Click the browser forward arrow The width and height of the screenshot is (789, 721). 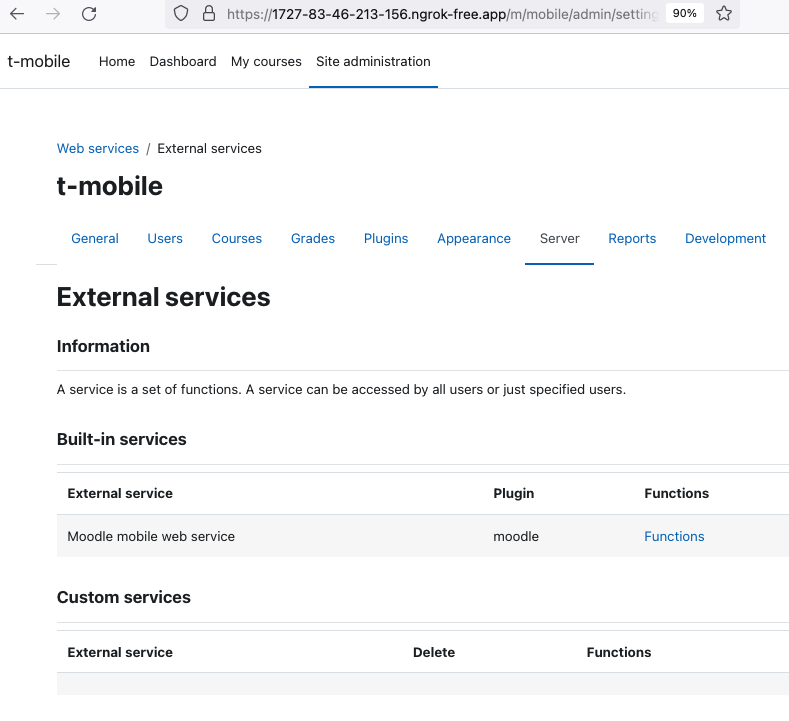(x=53, y=14)
